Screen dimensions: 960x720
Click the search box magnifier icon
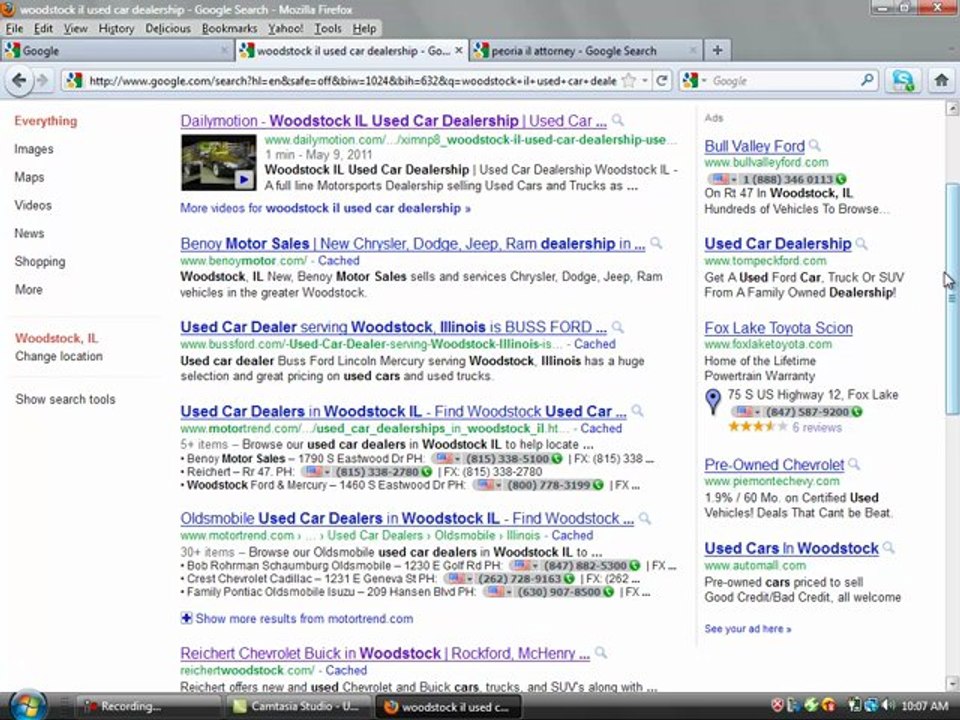[867, 80]
